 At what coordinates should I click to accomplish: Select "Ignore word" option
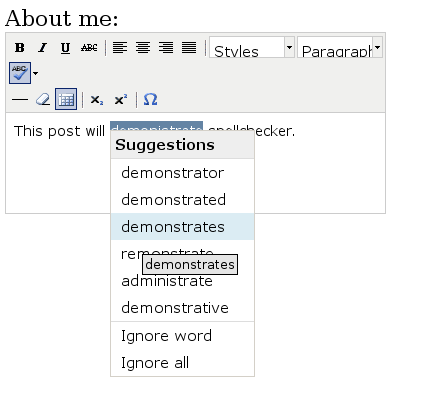183,336
